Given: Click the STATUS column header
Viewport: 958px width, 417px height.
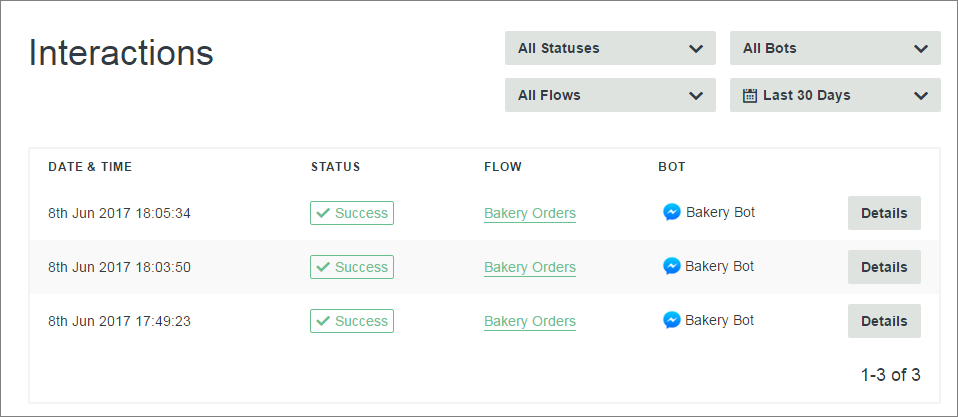Looking at the screenshot, I should 335,167.
